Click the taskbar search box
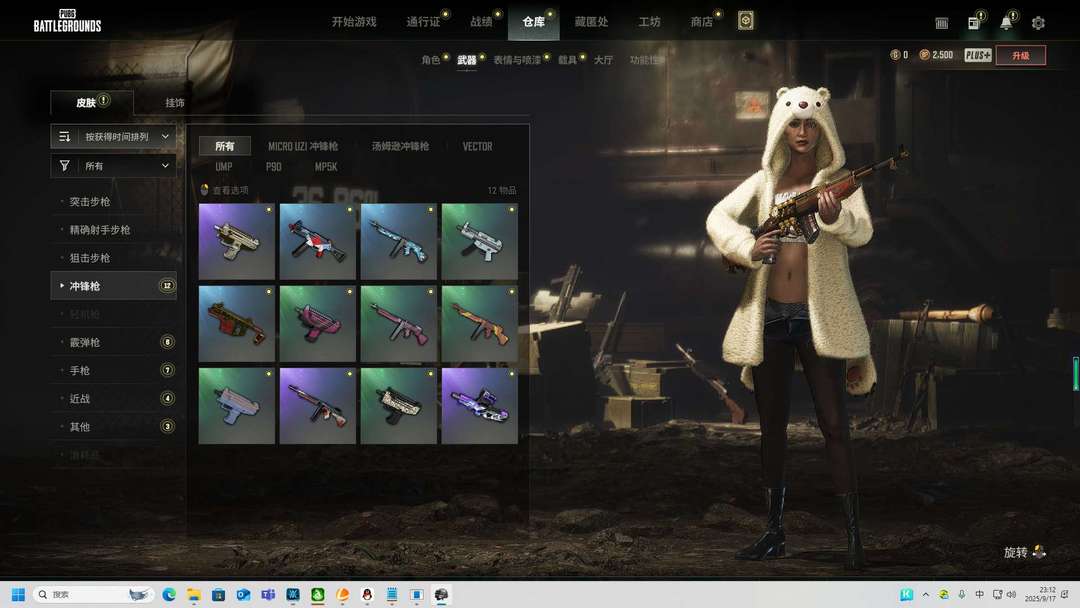Screen dimensions: 1080x608 click(93, 594)
